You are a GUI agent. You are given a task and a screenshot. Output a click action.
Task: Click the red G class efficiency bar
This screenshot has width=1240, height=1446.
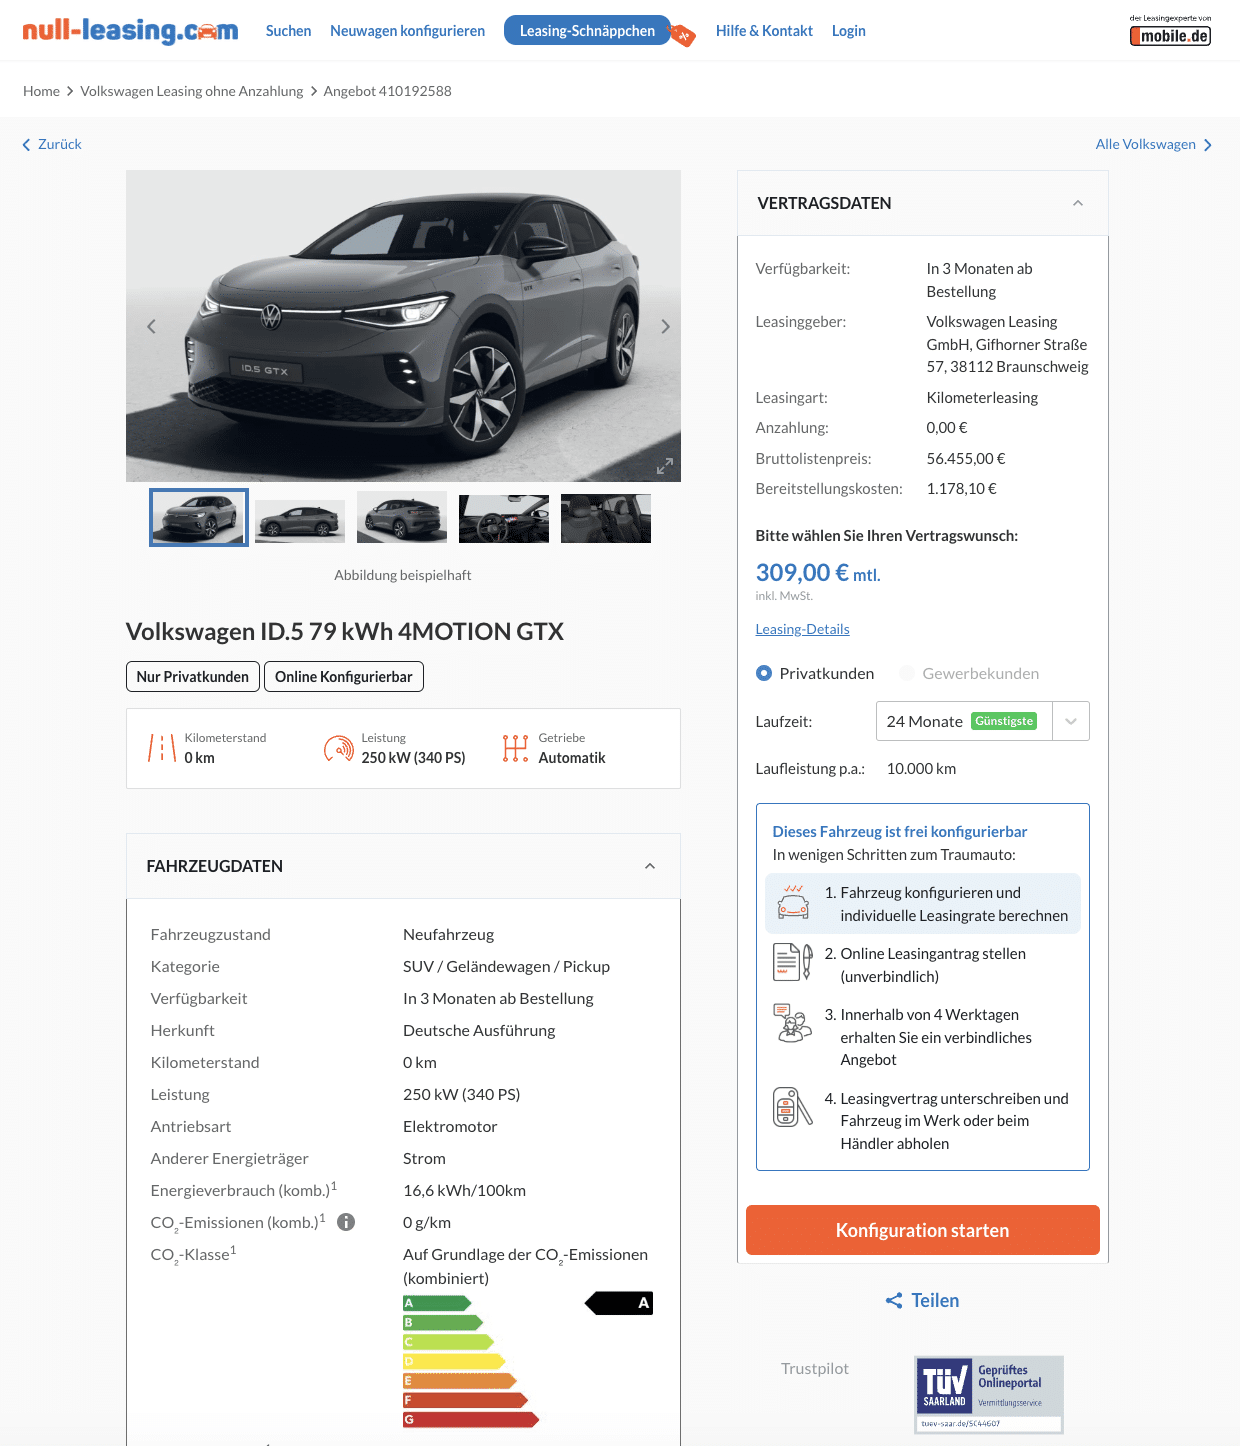pos(471,1419)
